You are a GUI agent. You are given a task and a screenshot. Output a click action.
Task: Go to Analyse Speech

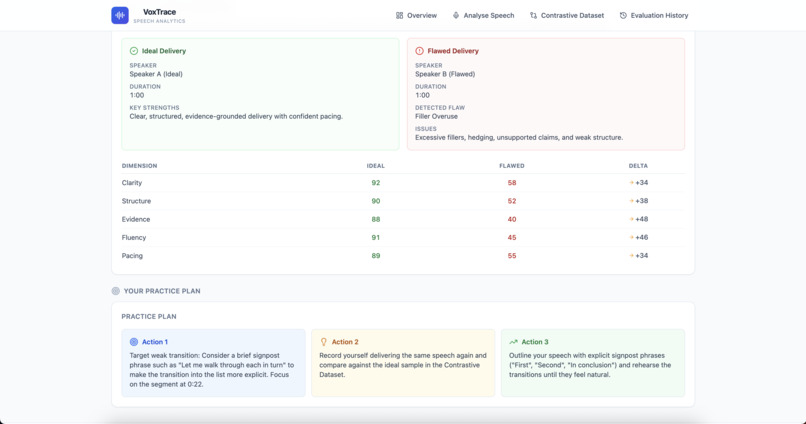point(483,15)
